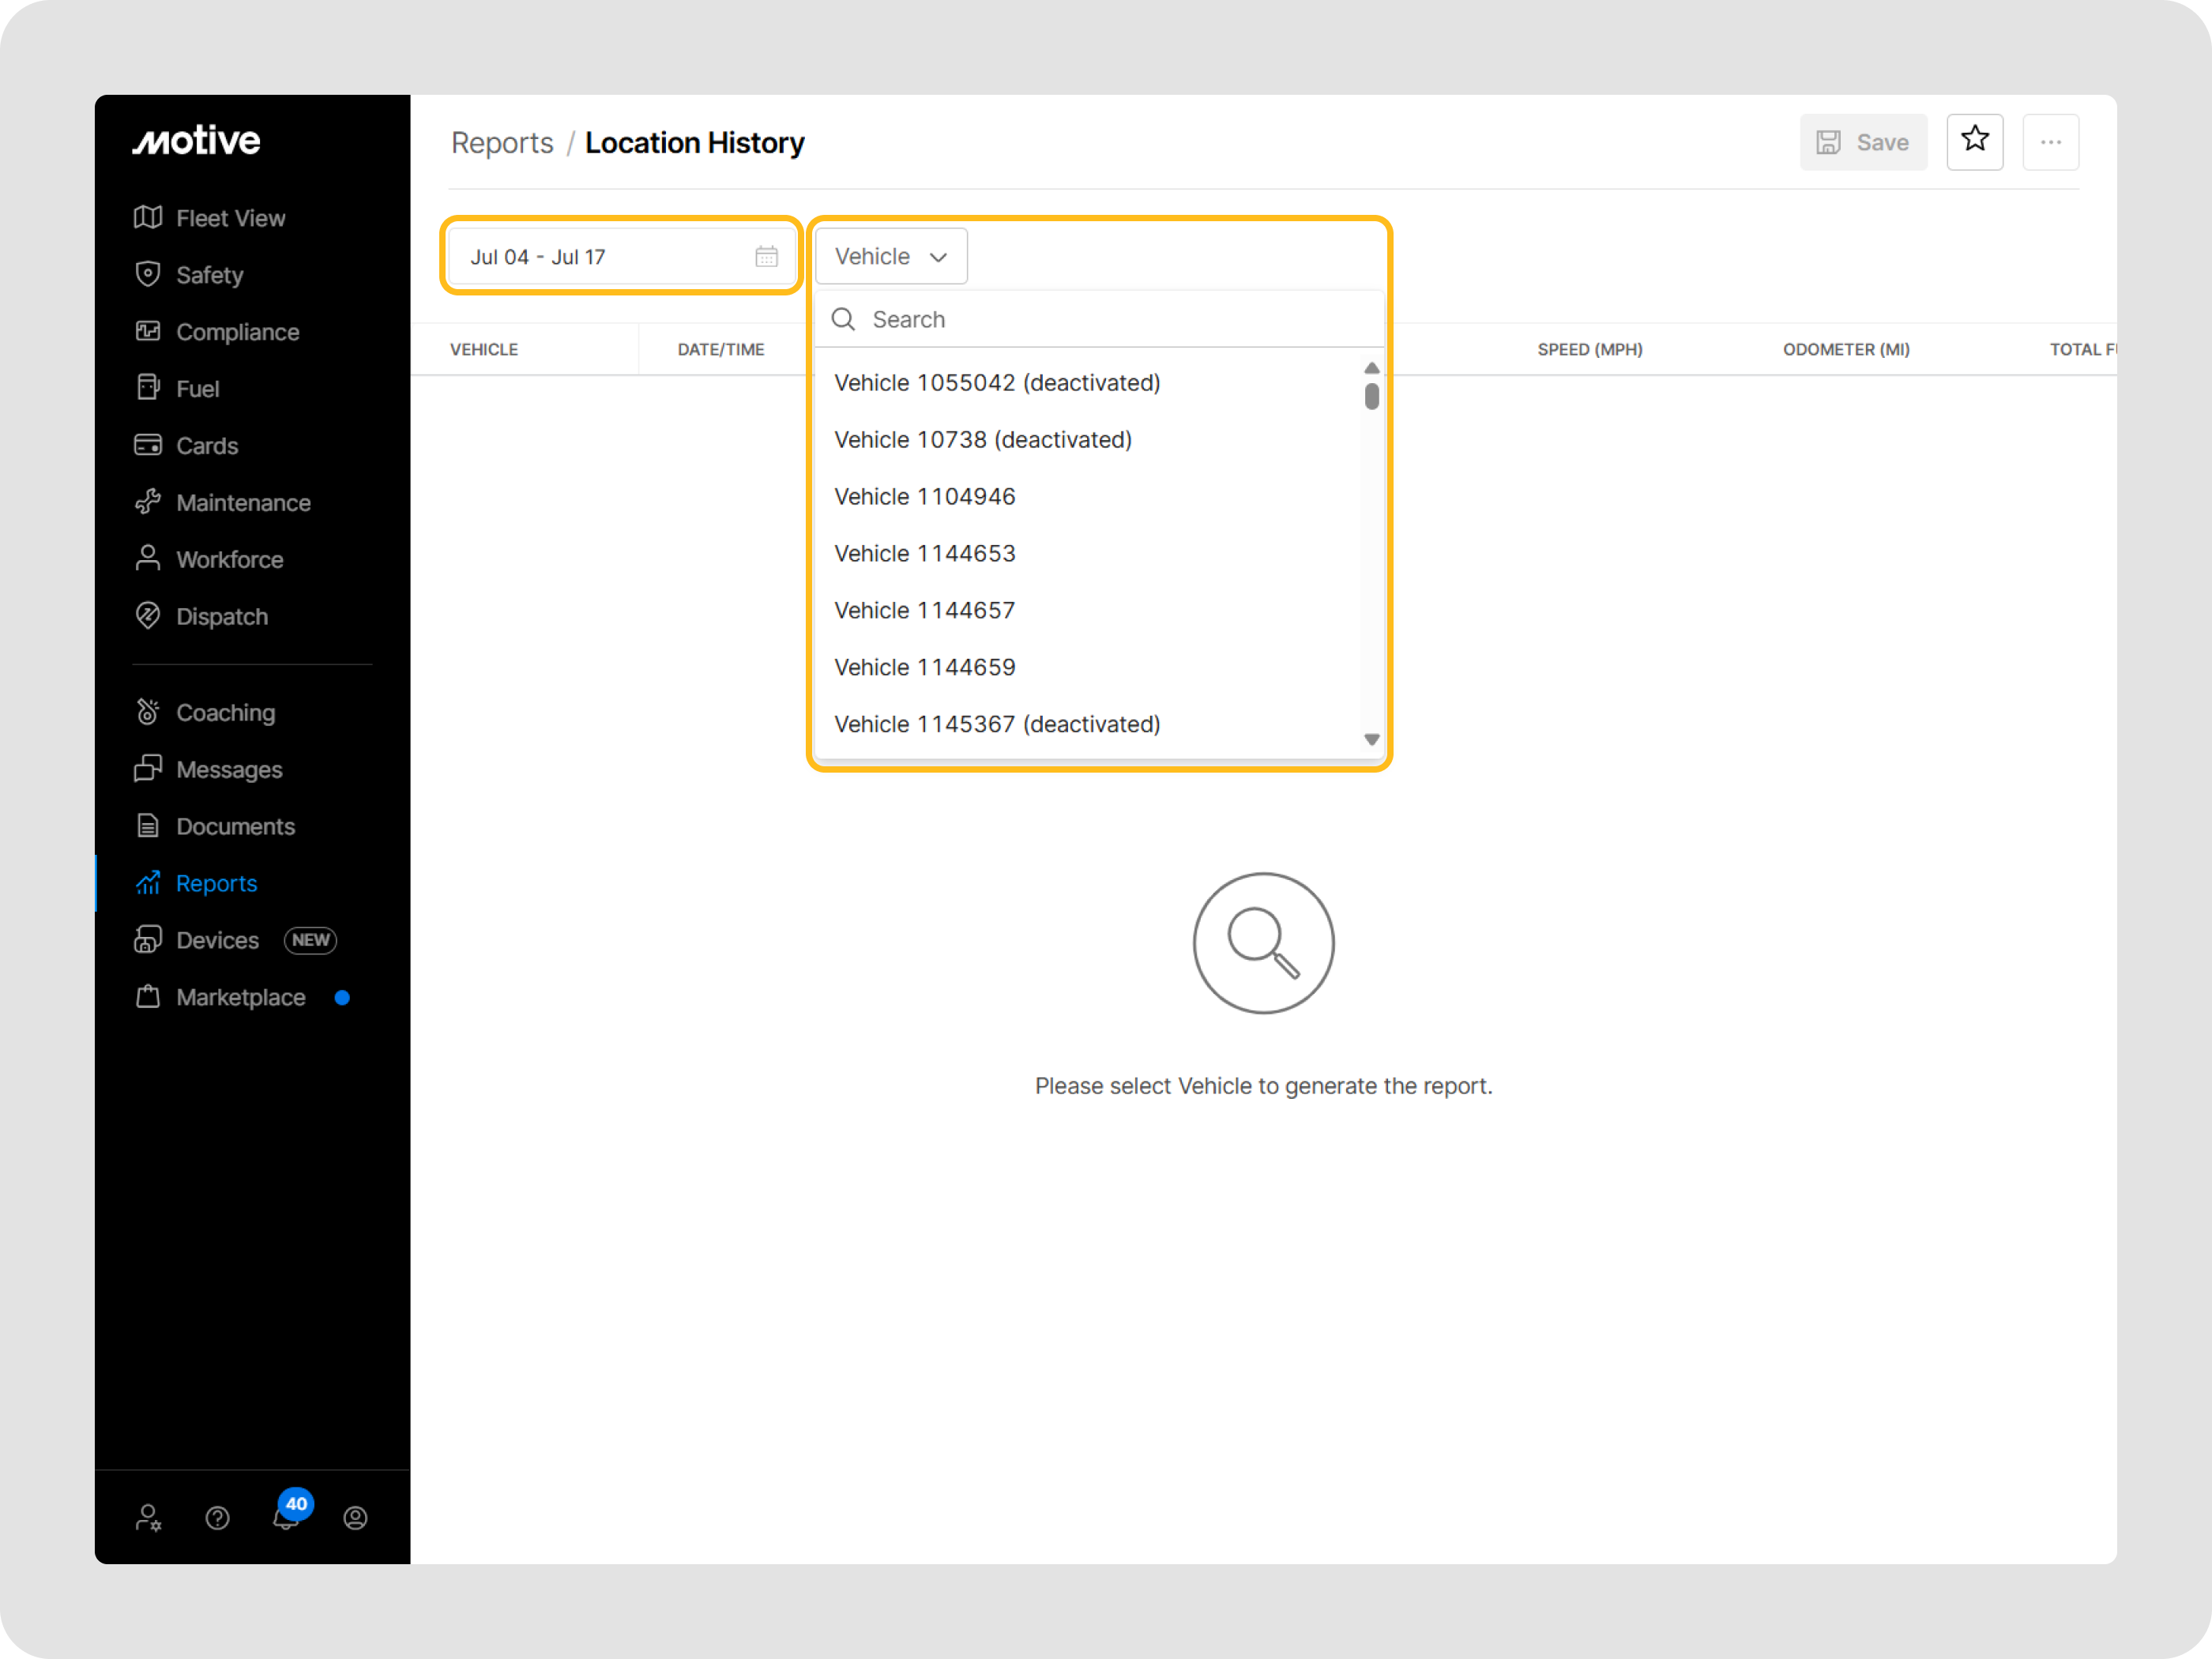Choose Vehicle 1144657 option
Viewport: 2212px width, 1659px height.
(924, 611)
